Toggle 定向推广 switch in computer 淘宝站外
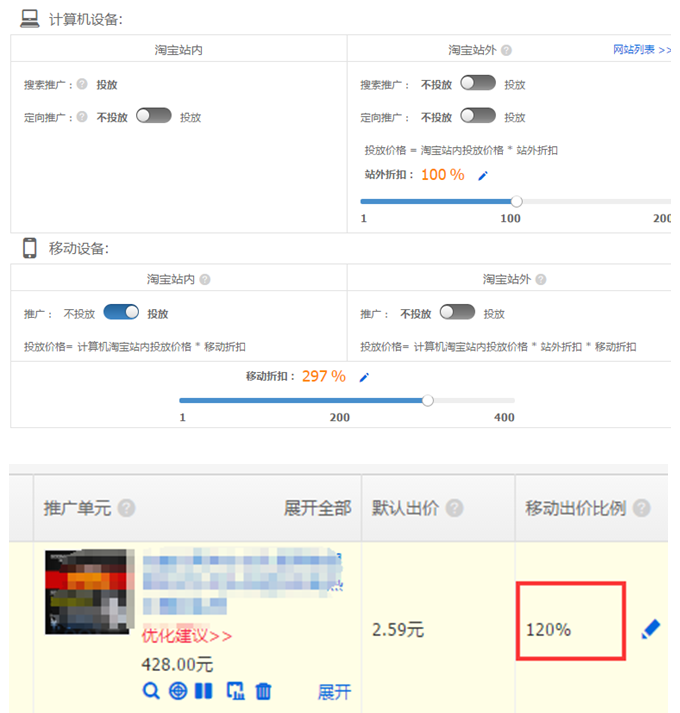The height and width of the screenshot is (713, 680). [x=478, y=115]
